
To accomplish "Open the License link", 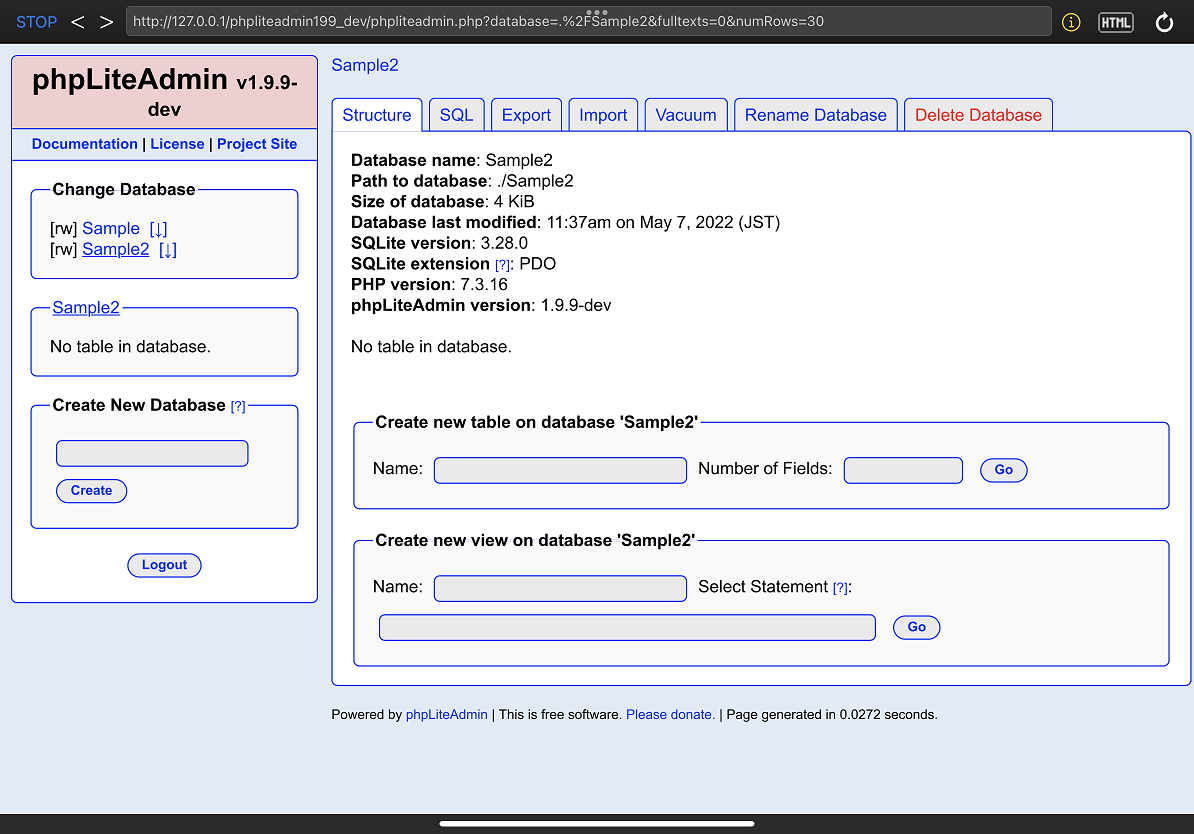I will 177,144.
